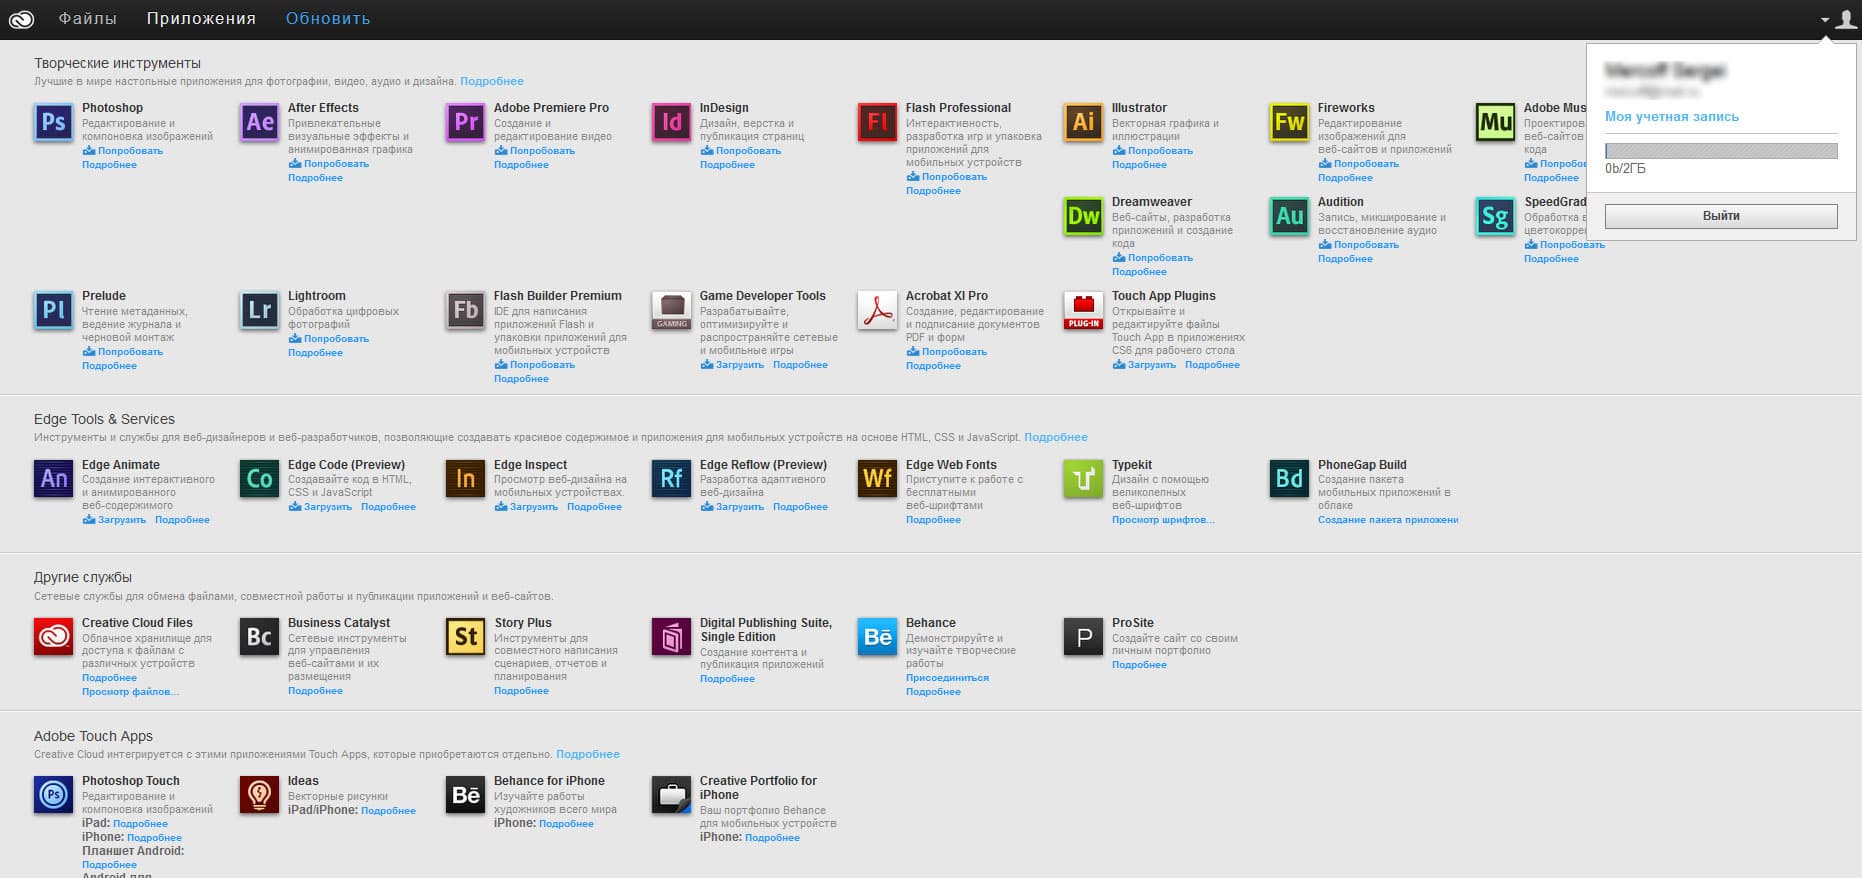Click the Dreamweaver title text
1862x878 pixels.
tap(1152, 202)
